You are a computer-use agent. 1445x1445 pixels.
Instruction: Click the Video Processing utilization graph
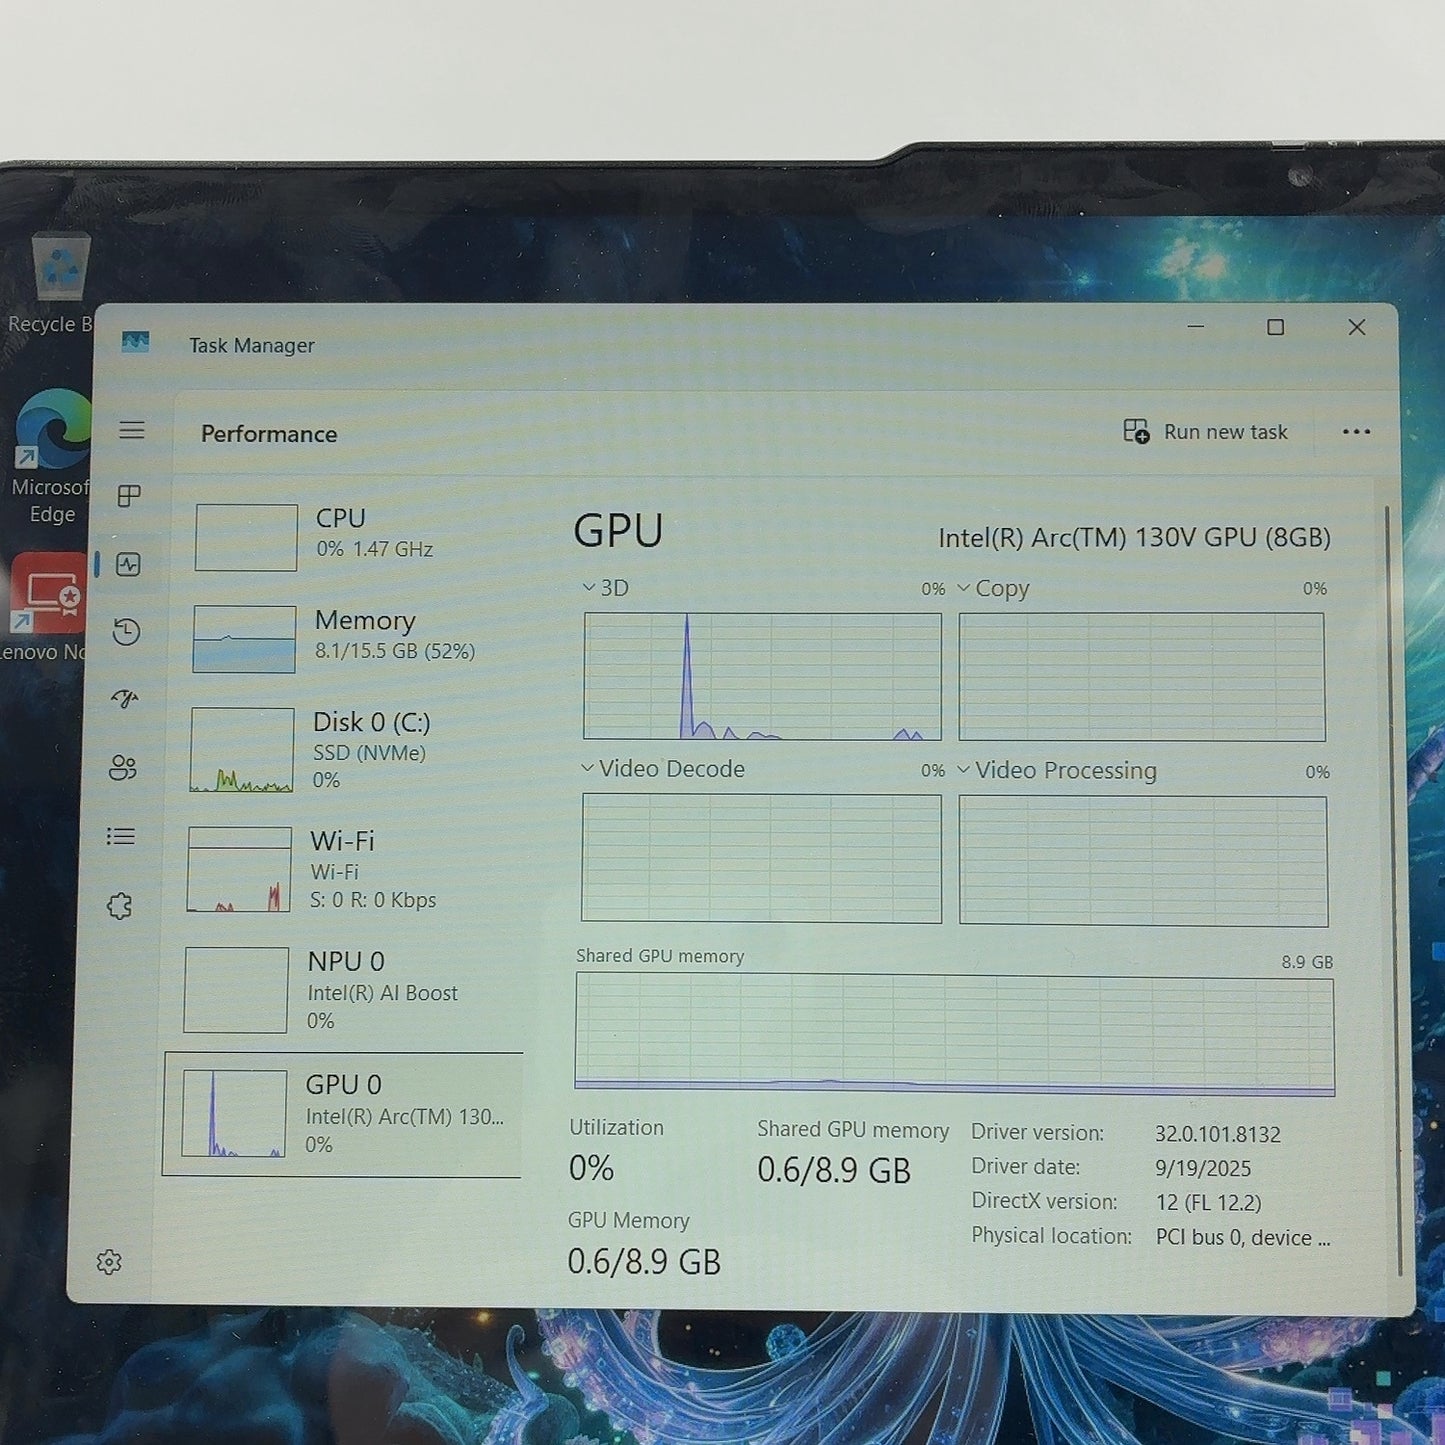click(1143, 861)
